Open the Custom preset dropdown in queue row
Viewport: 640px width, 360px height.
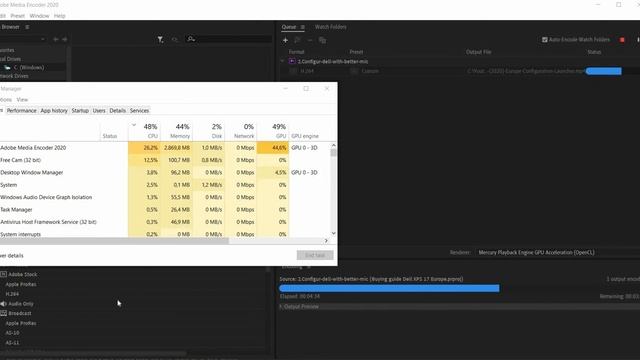pyautogui.click(x=354, y=71)
